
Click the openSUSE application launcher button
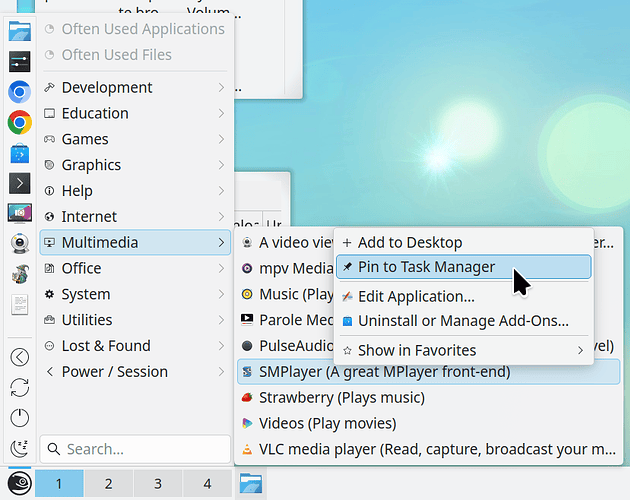pyautogui.click(x=19, y=484)
